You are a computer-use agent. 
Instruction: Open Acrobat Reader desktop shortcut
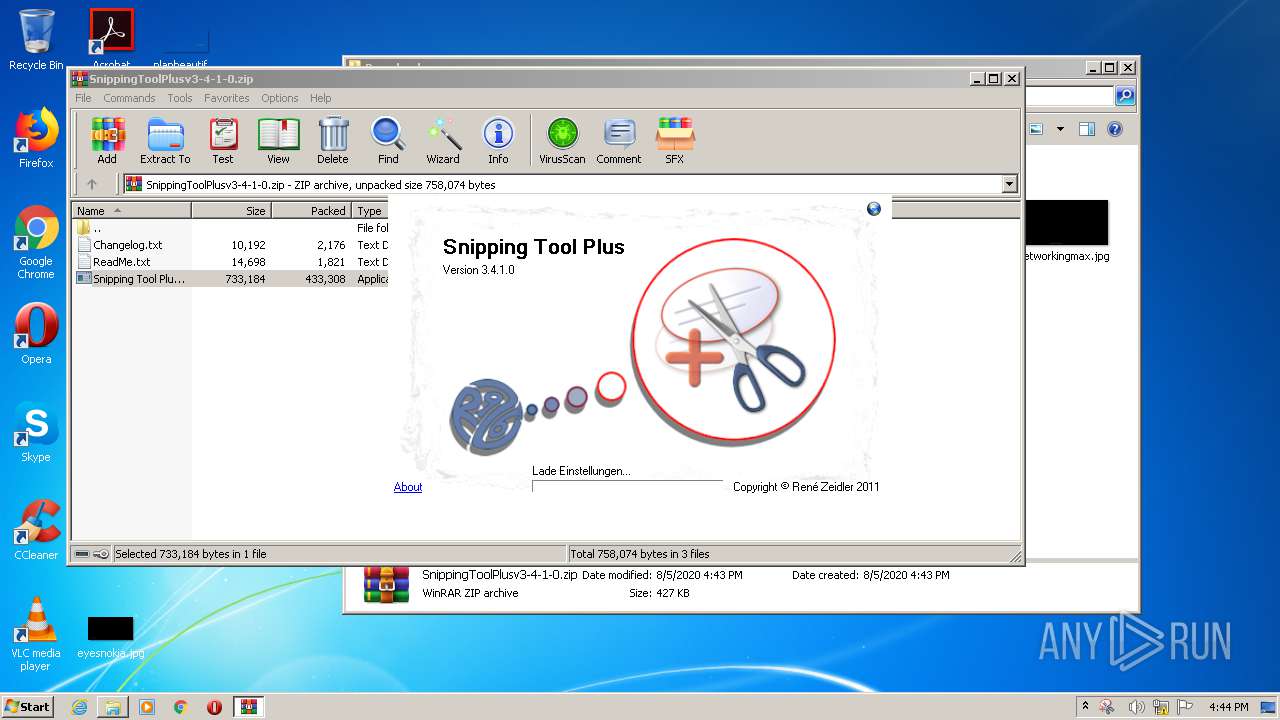111,38
